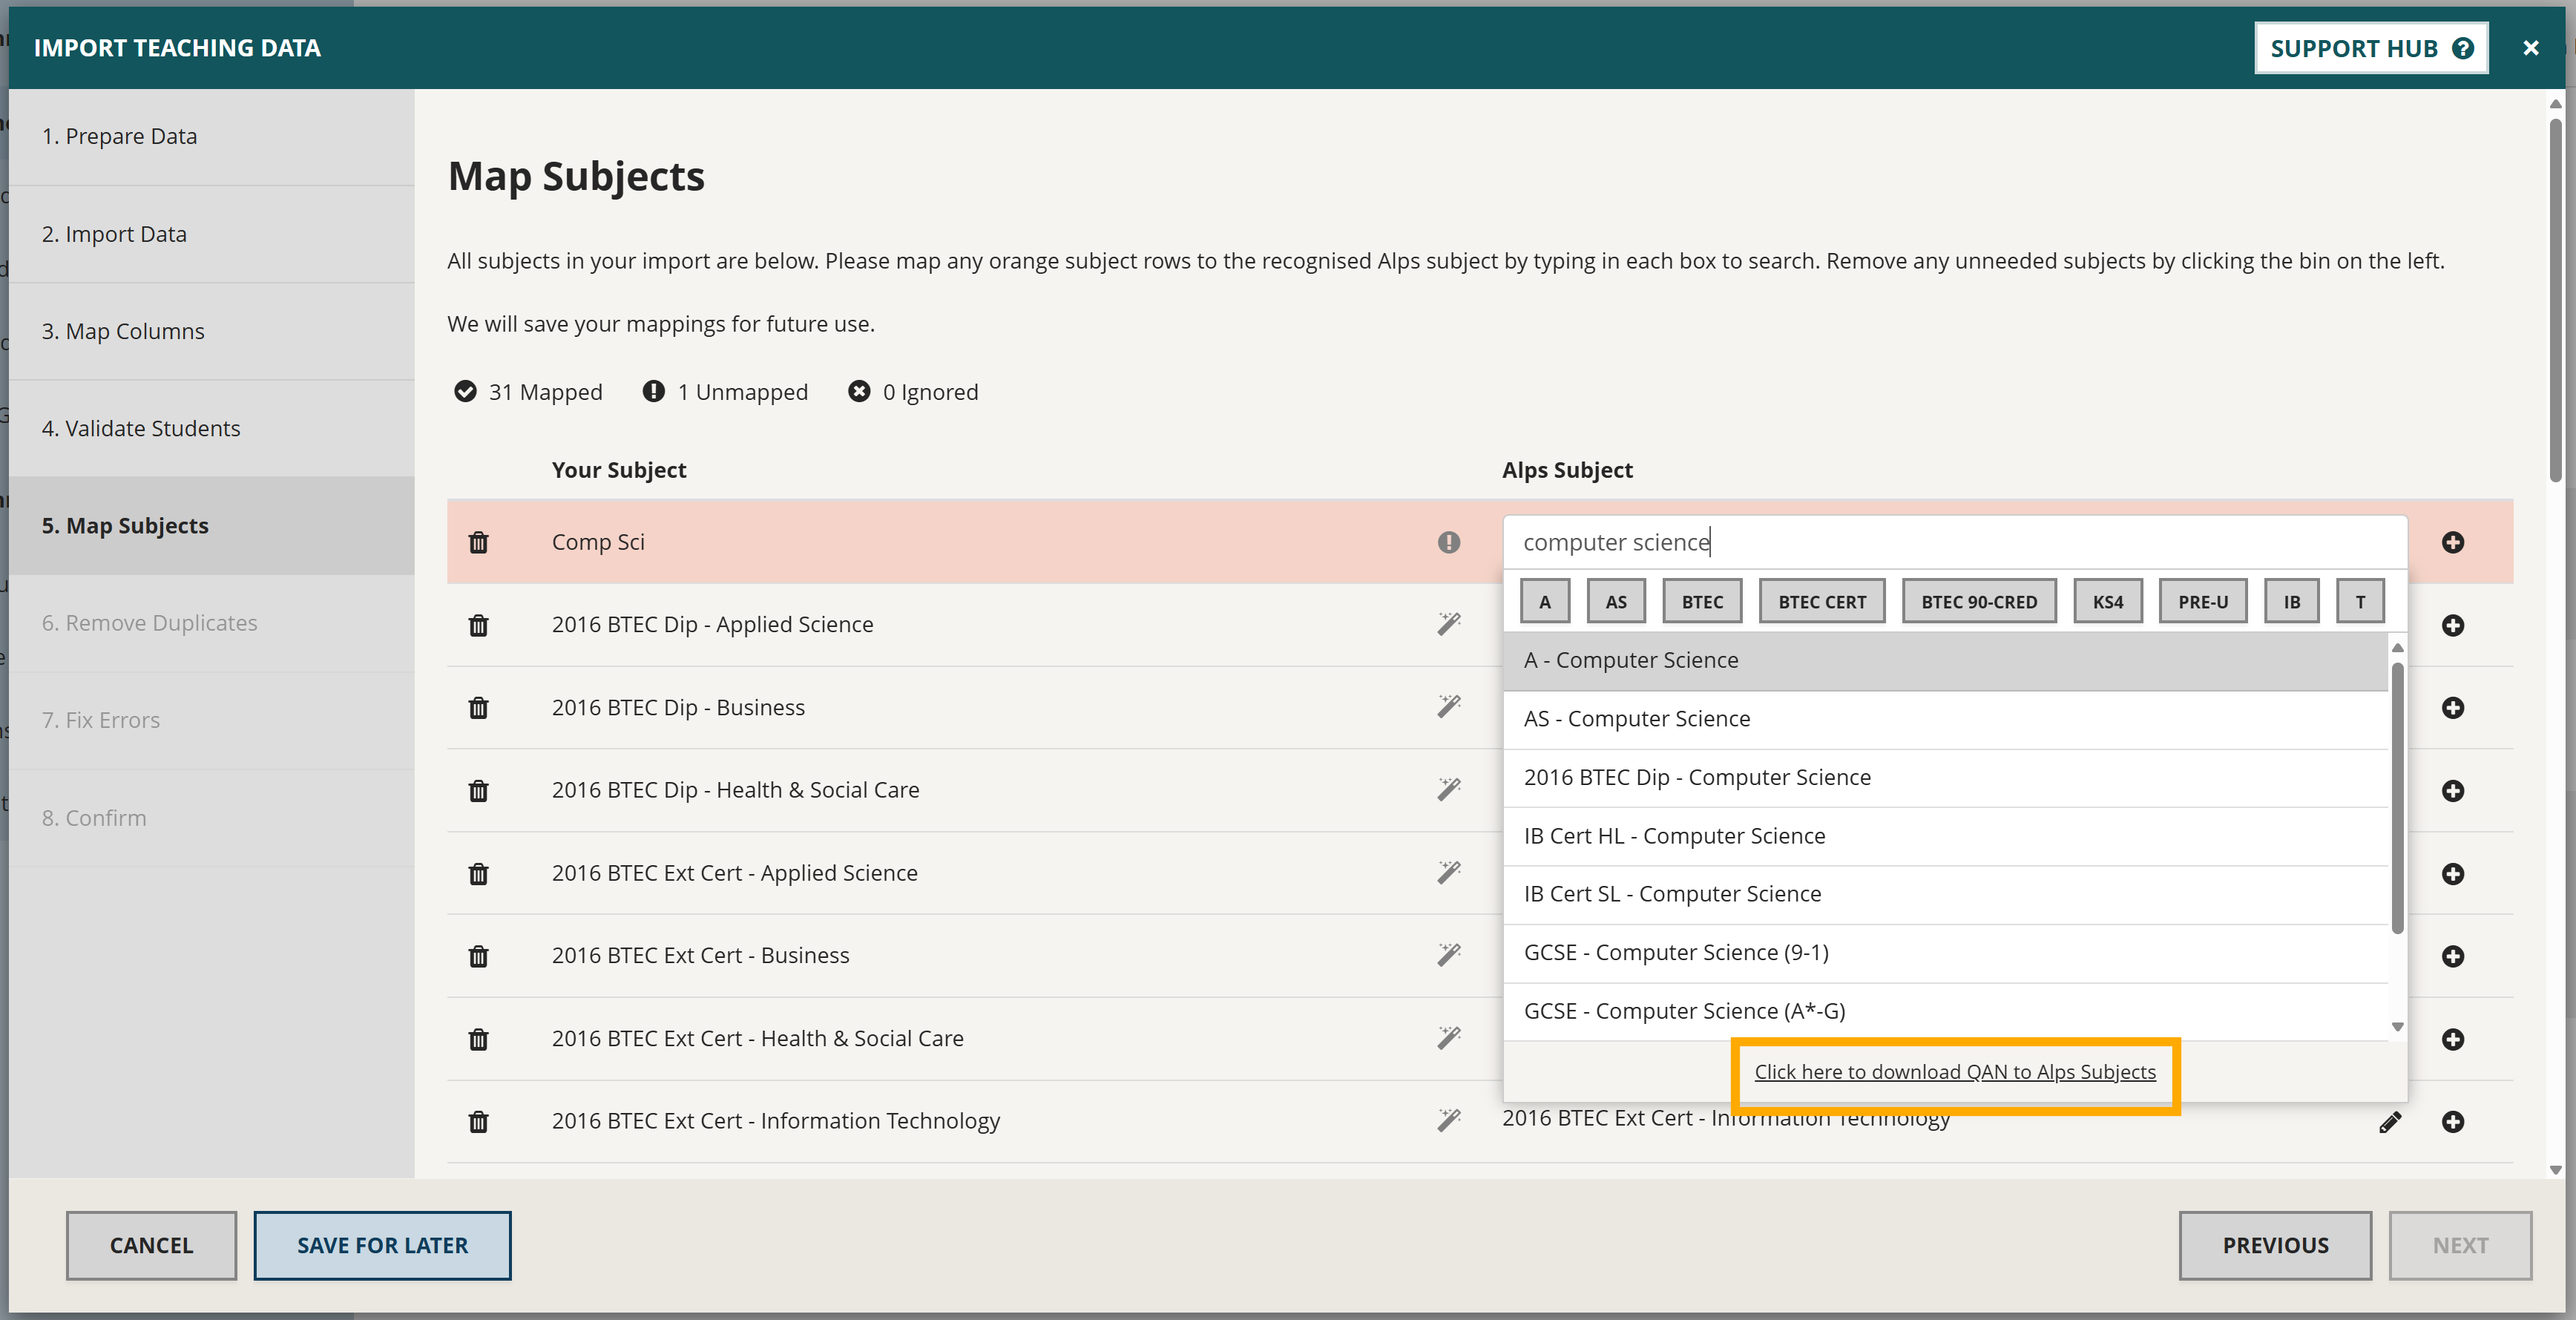Click plus icon on 2016 BTEC Dip - Applied Science row

pyautogui.click(x=2453, y=625)
